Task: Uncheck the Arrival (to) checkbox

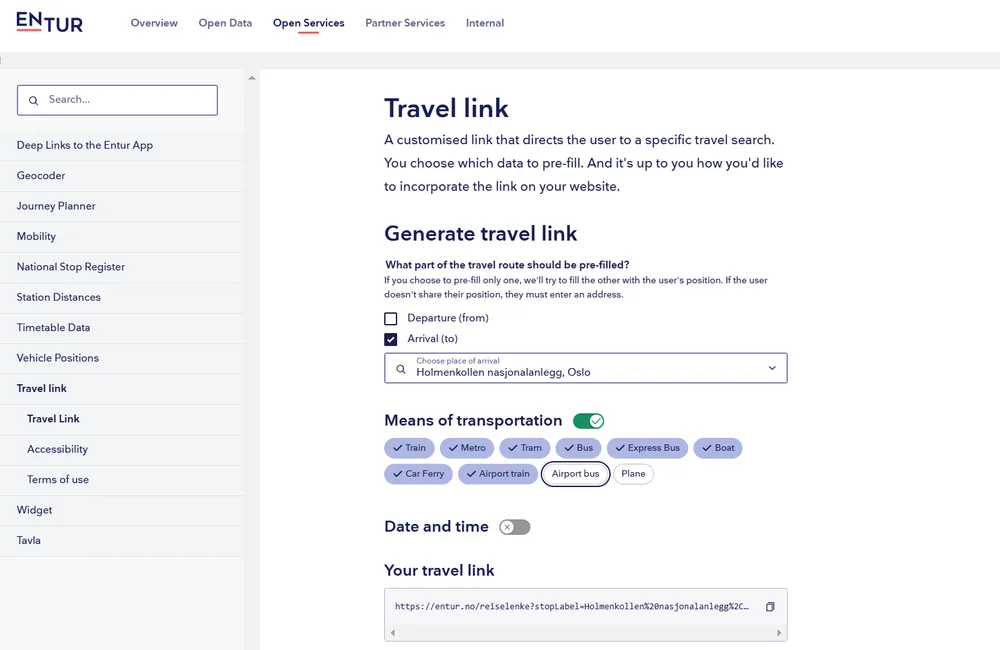Action: click(x=391, y=339)
